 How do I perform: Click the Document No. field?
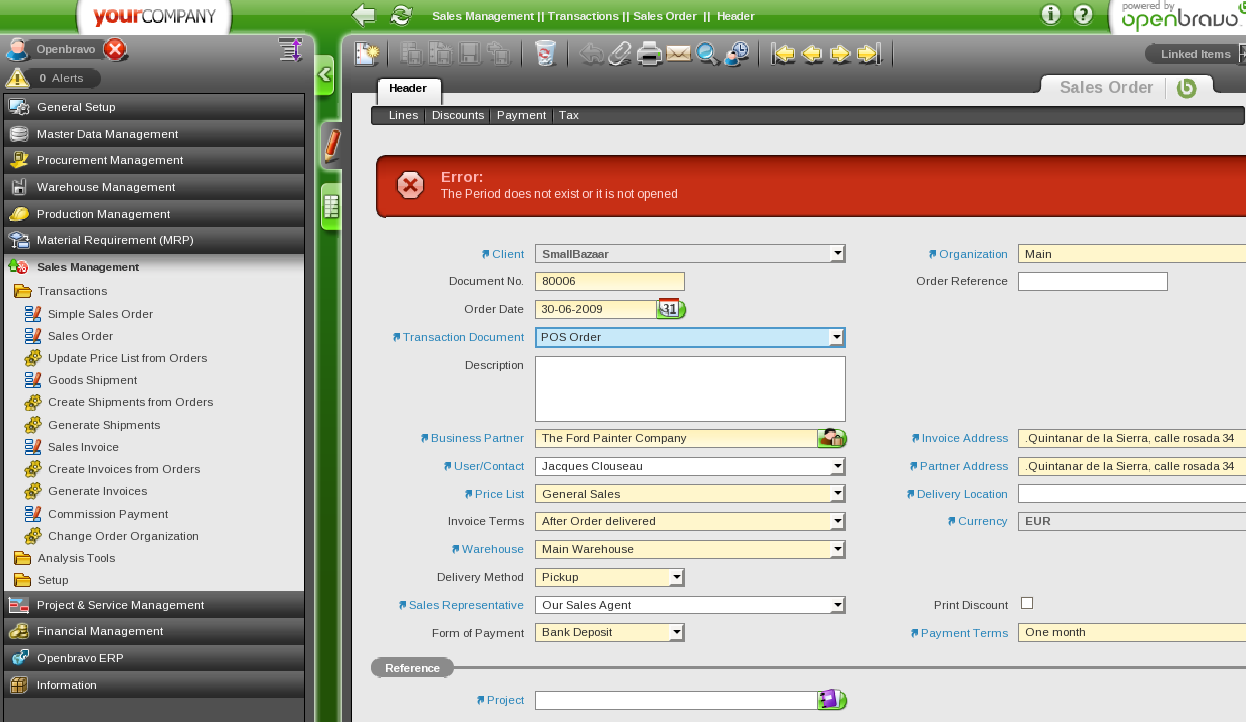[610, 282]
